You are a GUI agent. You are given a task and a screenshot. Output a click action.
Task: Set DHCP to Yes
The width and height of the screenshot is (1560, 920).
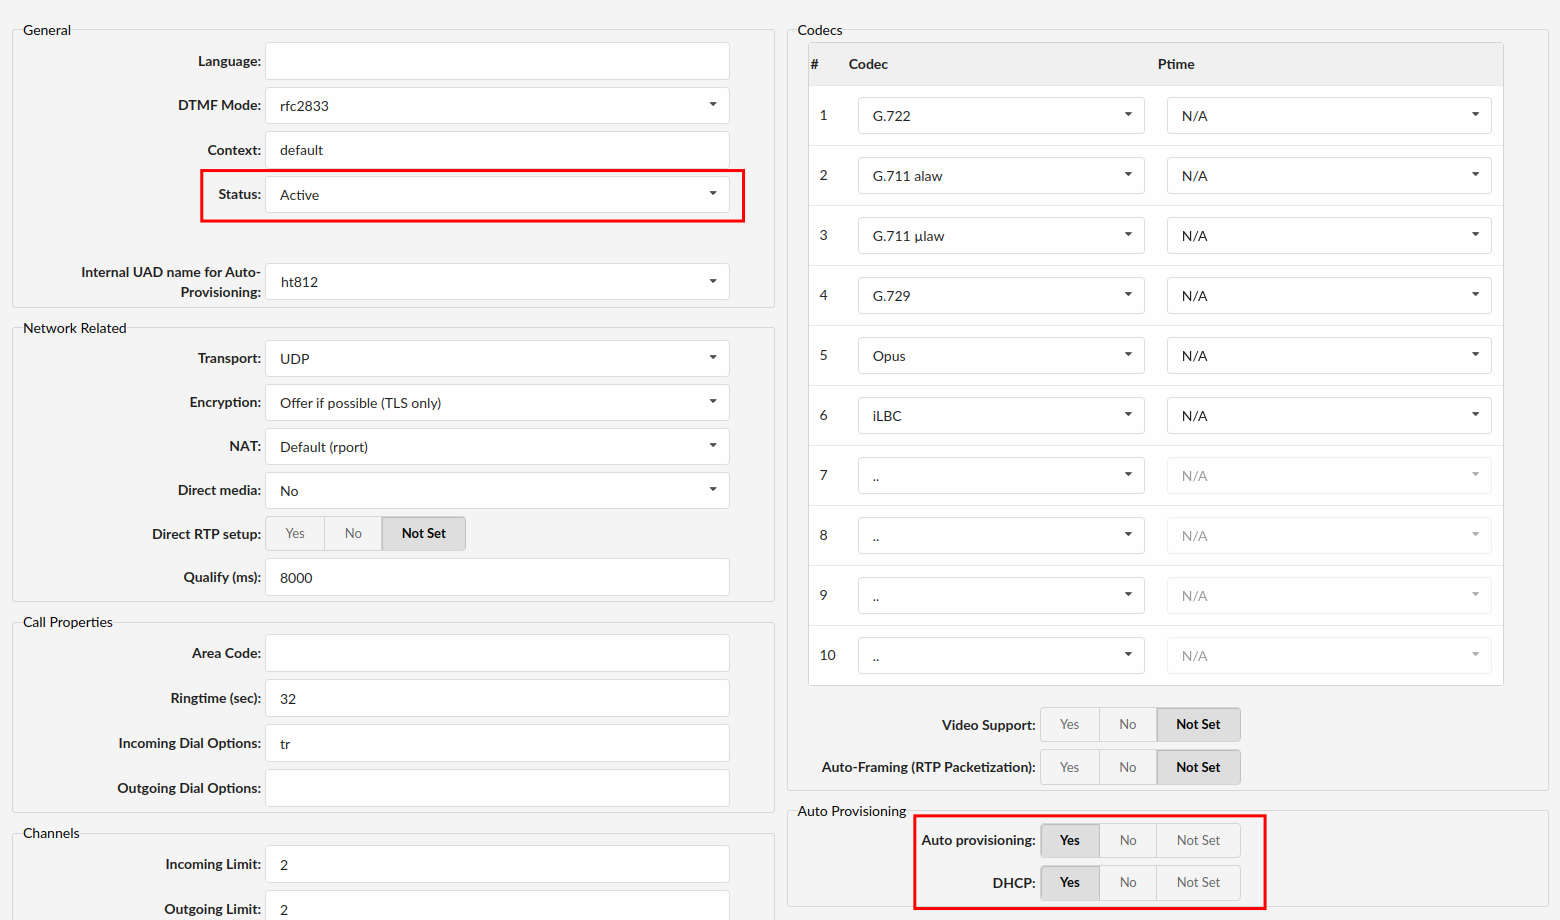pos(1070,882)
